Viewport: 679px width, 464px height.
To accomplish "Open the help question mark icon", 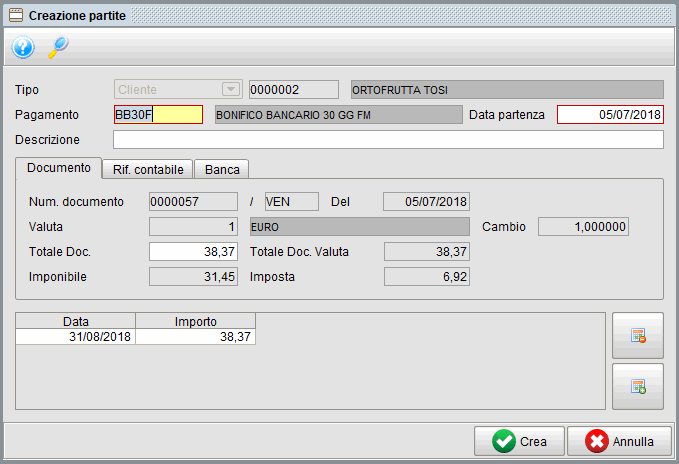I will point(23,47).
